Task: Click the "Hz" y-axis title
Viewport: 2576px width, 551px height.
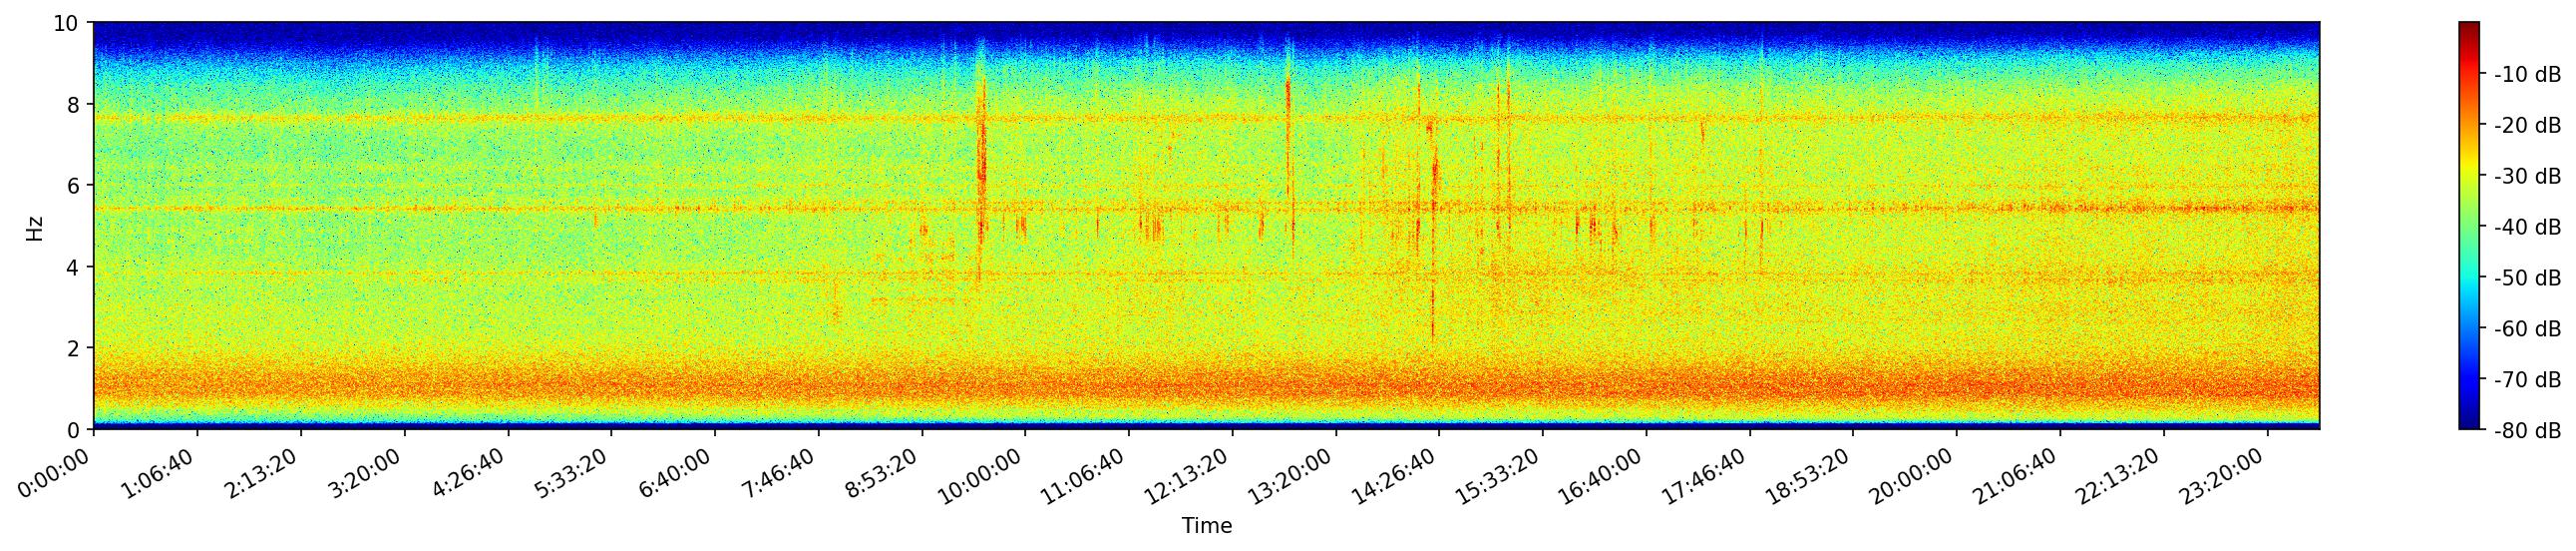Action: (35, 227)
